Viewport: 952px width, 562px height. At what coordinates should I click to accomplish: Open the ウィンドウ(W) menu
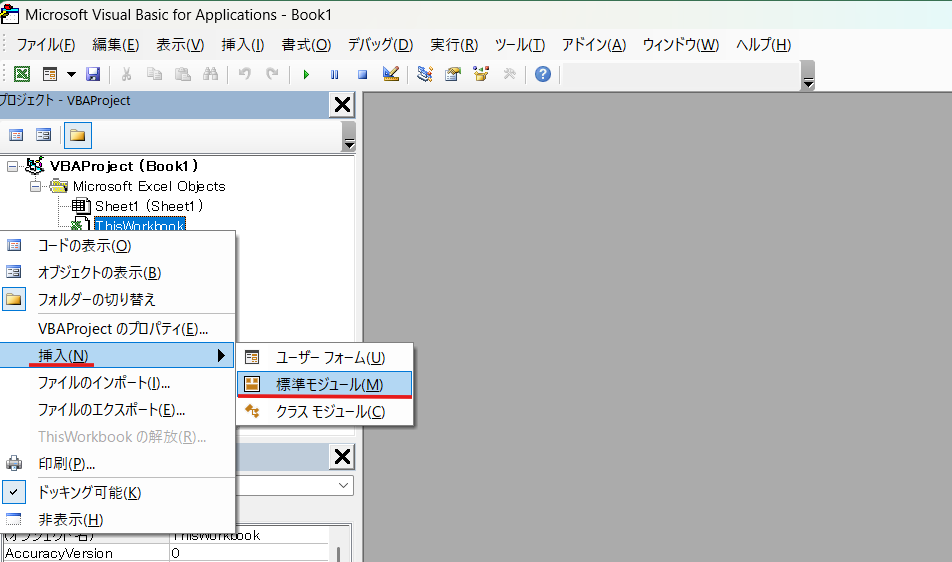point(681,45)
